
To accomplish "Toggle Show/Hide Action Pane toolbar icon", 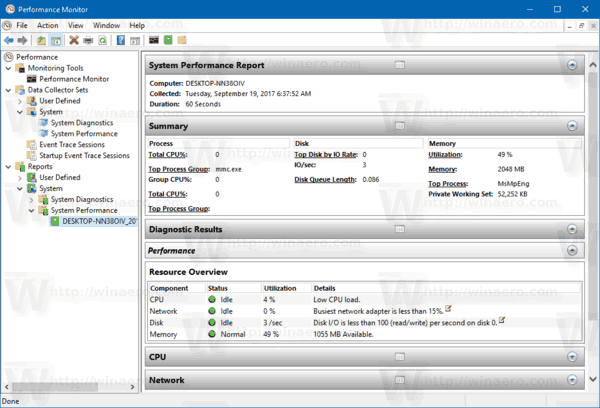I will (x=135, y=41).
